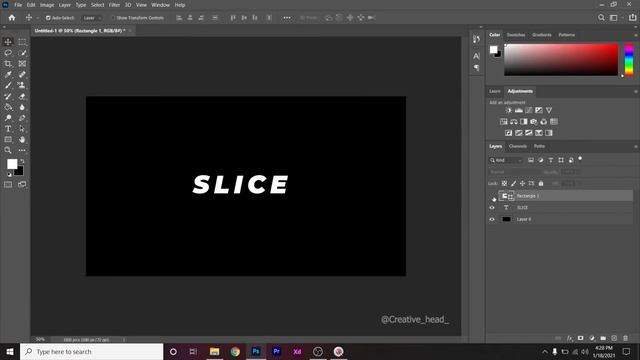This screenshot has width=640, height=360.
Task: Open the Adjustments panel options menu
Action: click(x=636, y=91)
